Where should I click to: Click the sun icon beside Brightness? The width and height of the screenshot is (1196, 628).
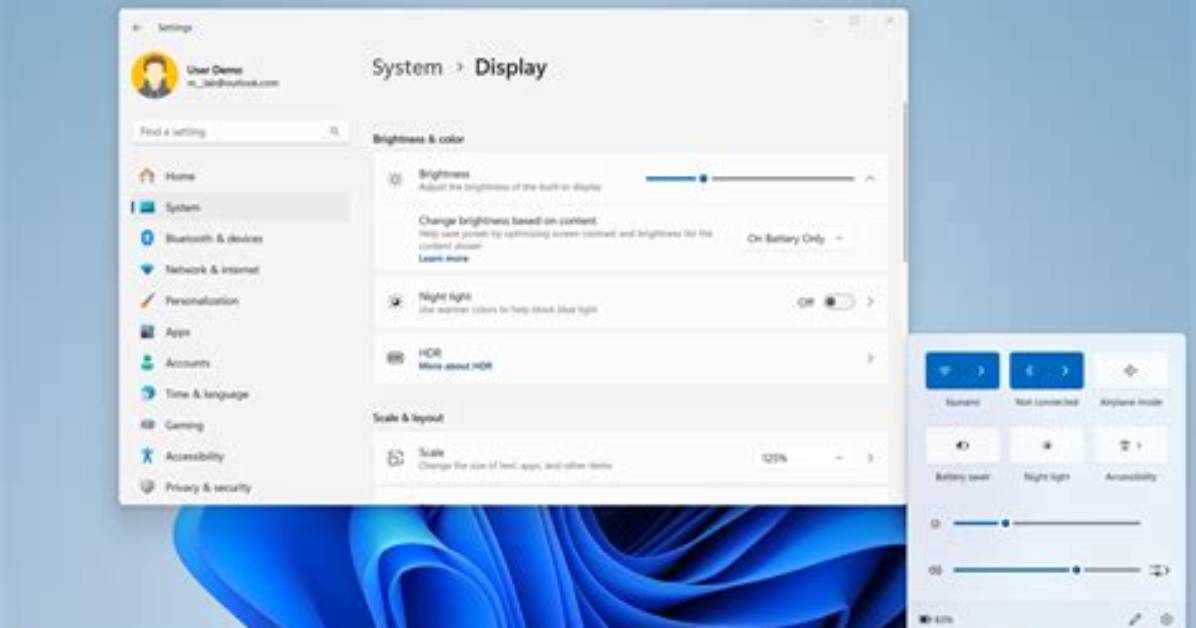coord(395,179)
